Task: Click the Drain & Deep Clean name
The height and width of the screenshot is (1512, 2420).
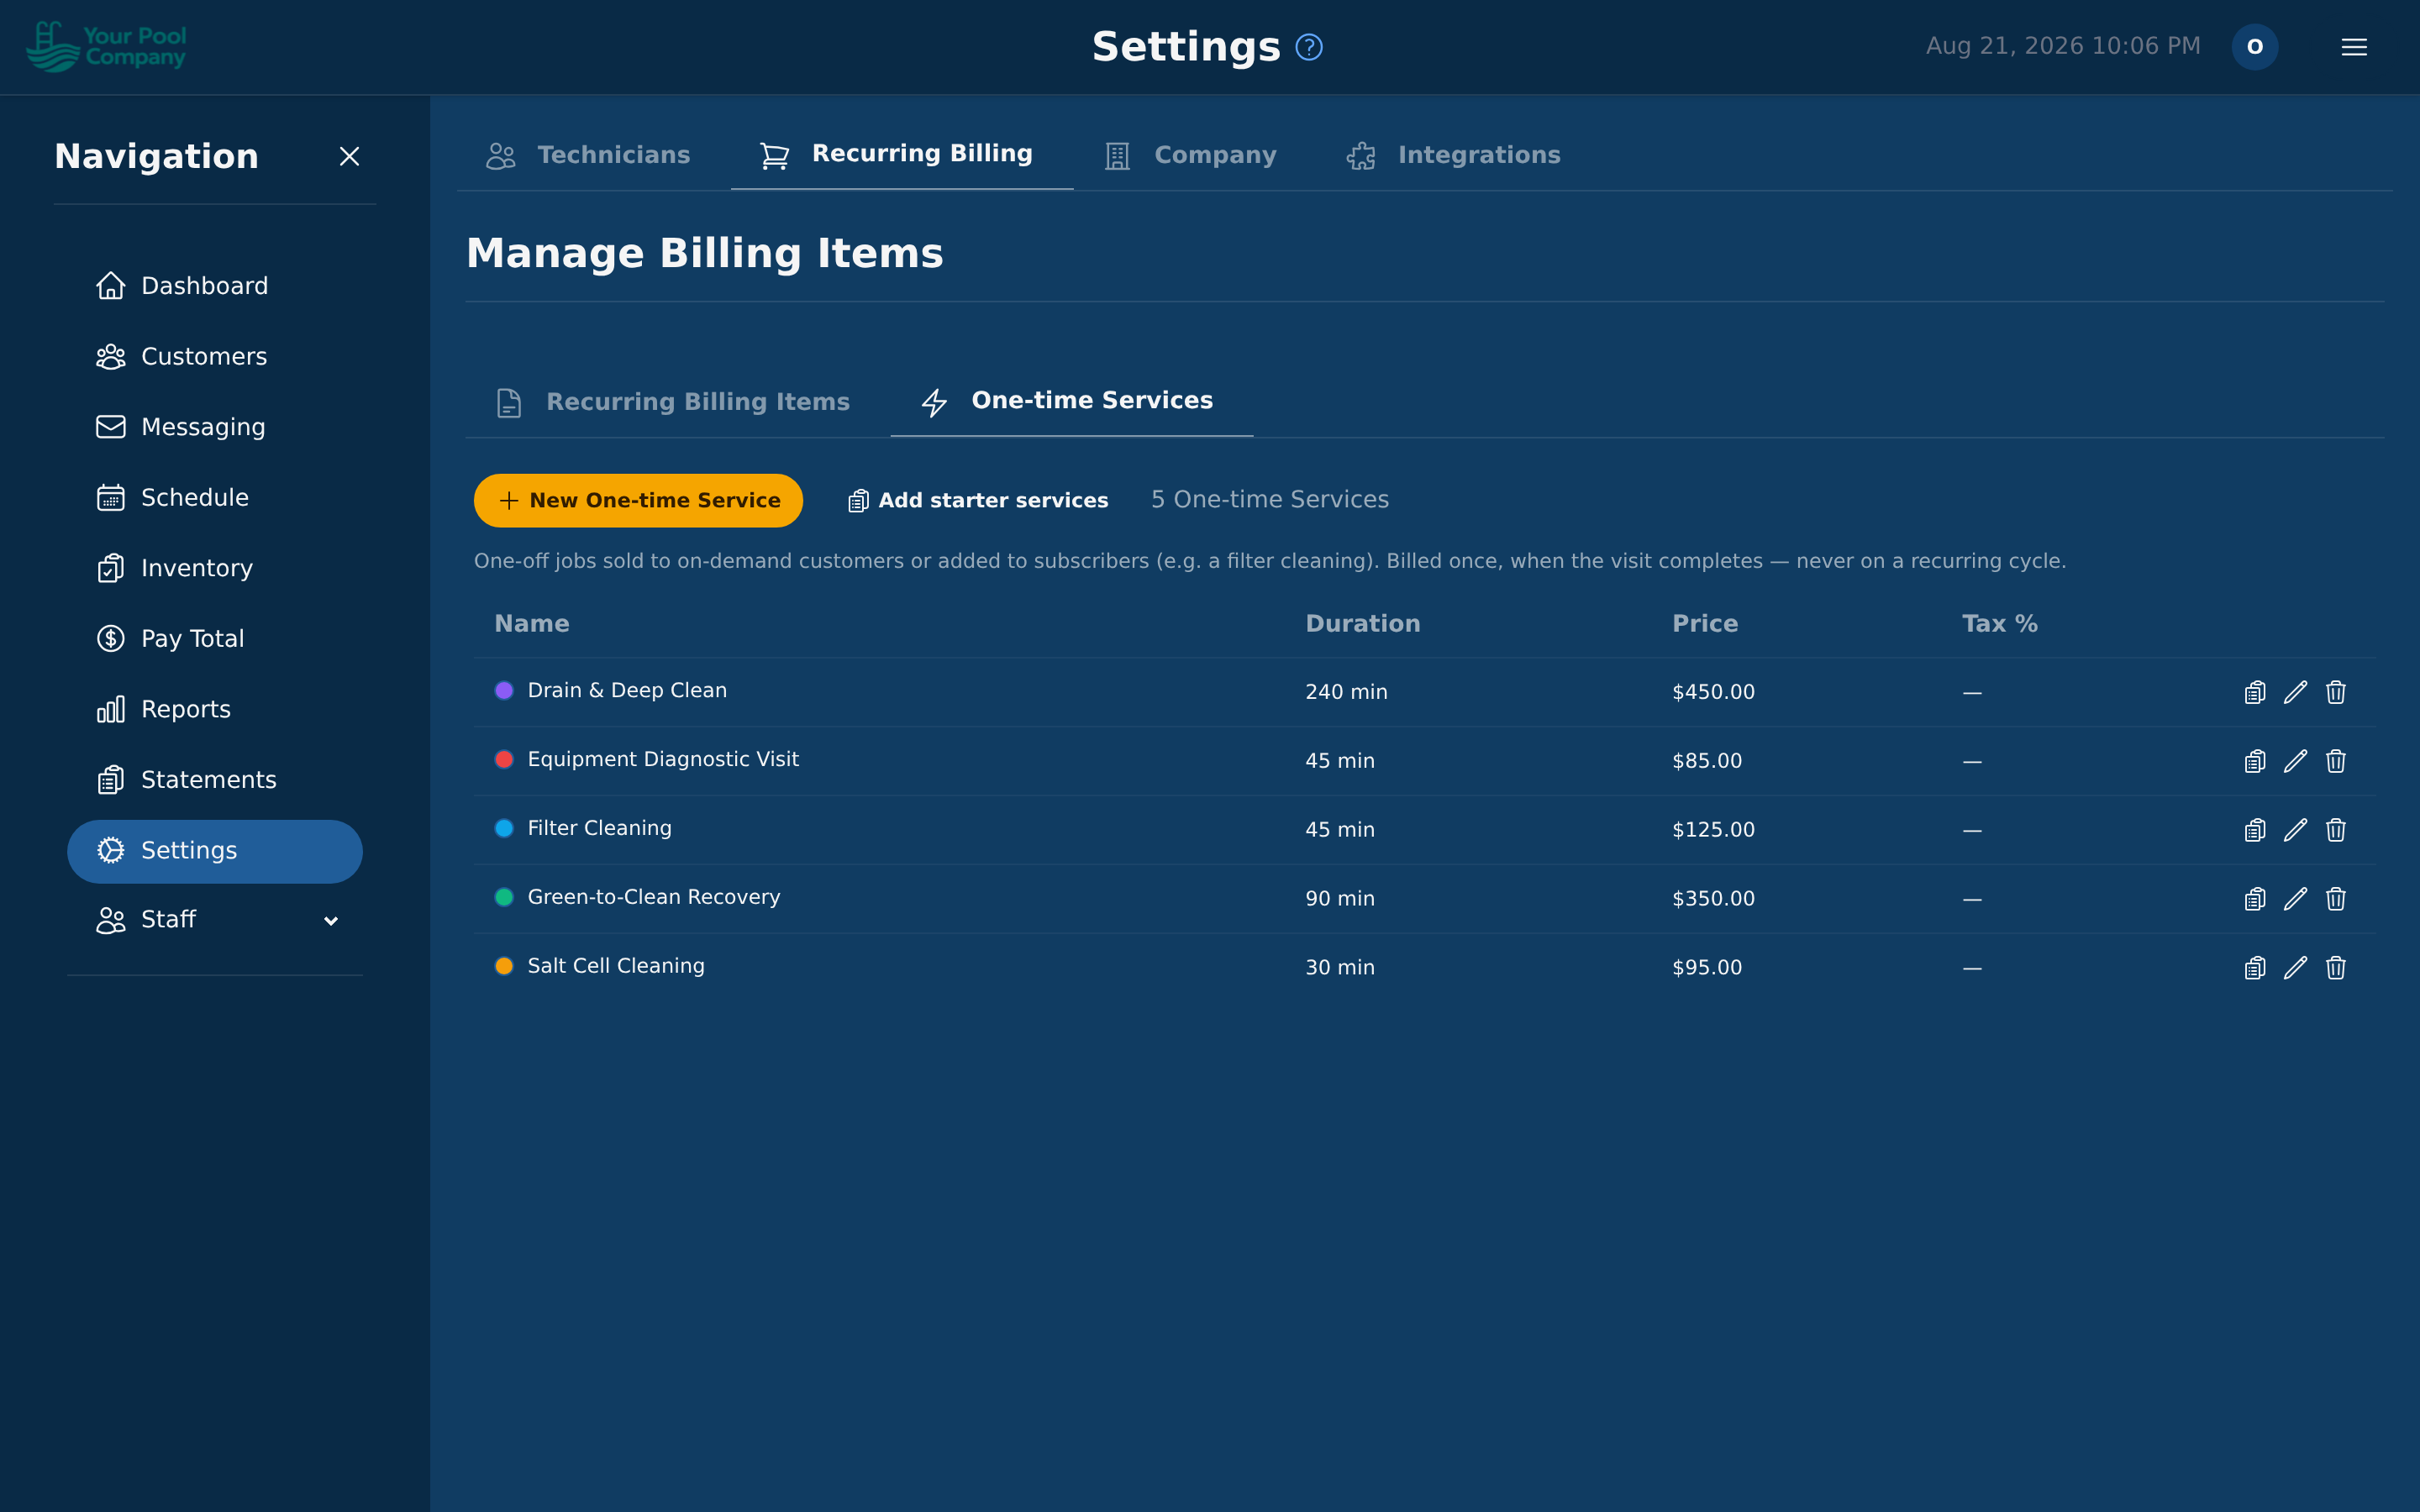Action: coord(627,690)
